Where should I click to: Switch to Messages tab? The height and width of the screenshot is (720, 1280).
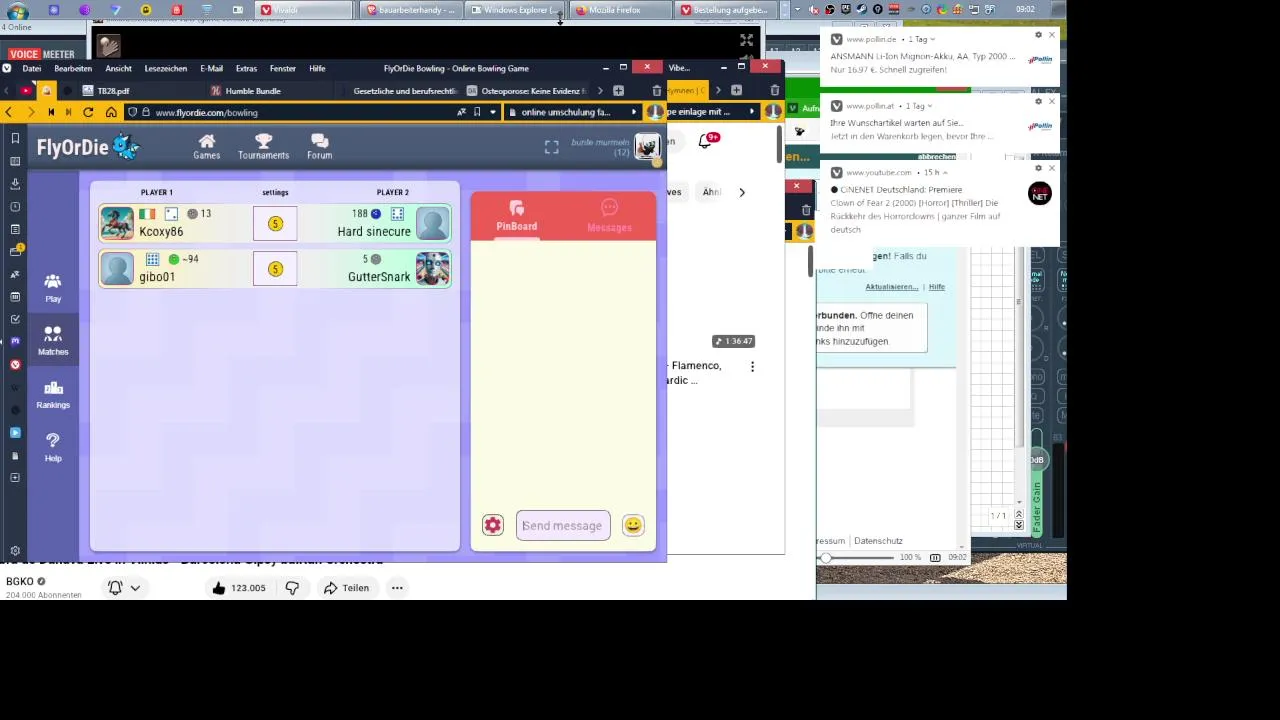click(609, 216)
